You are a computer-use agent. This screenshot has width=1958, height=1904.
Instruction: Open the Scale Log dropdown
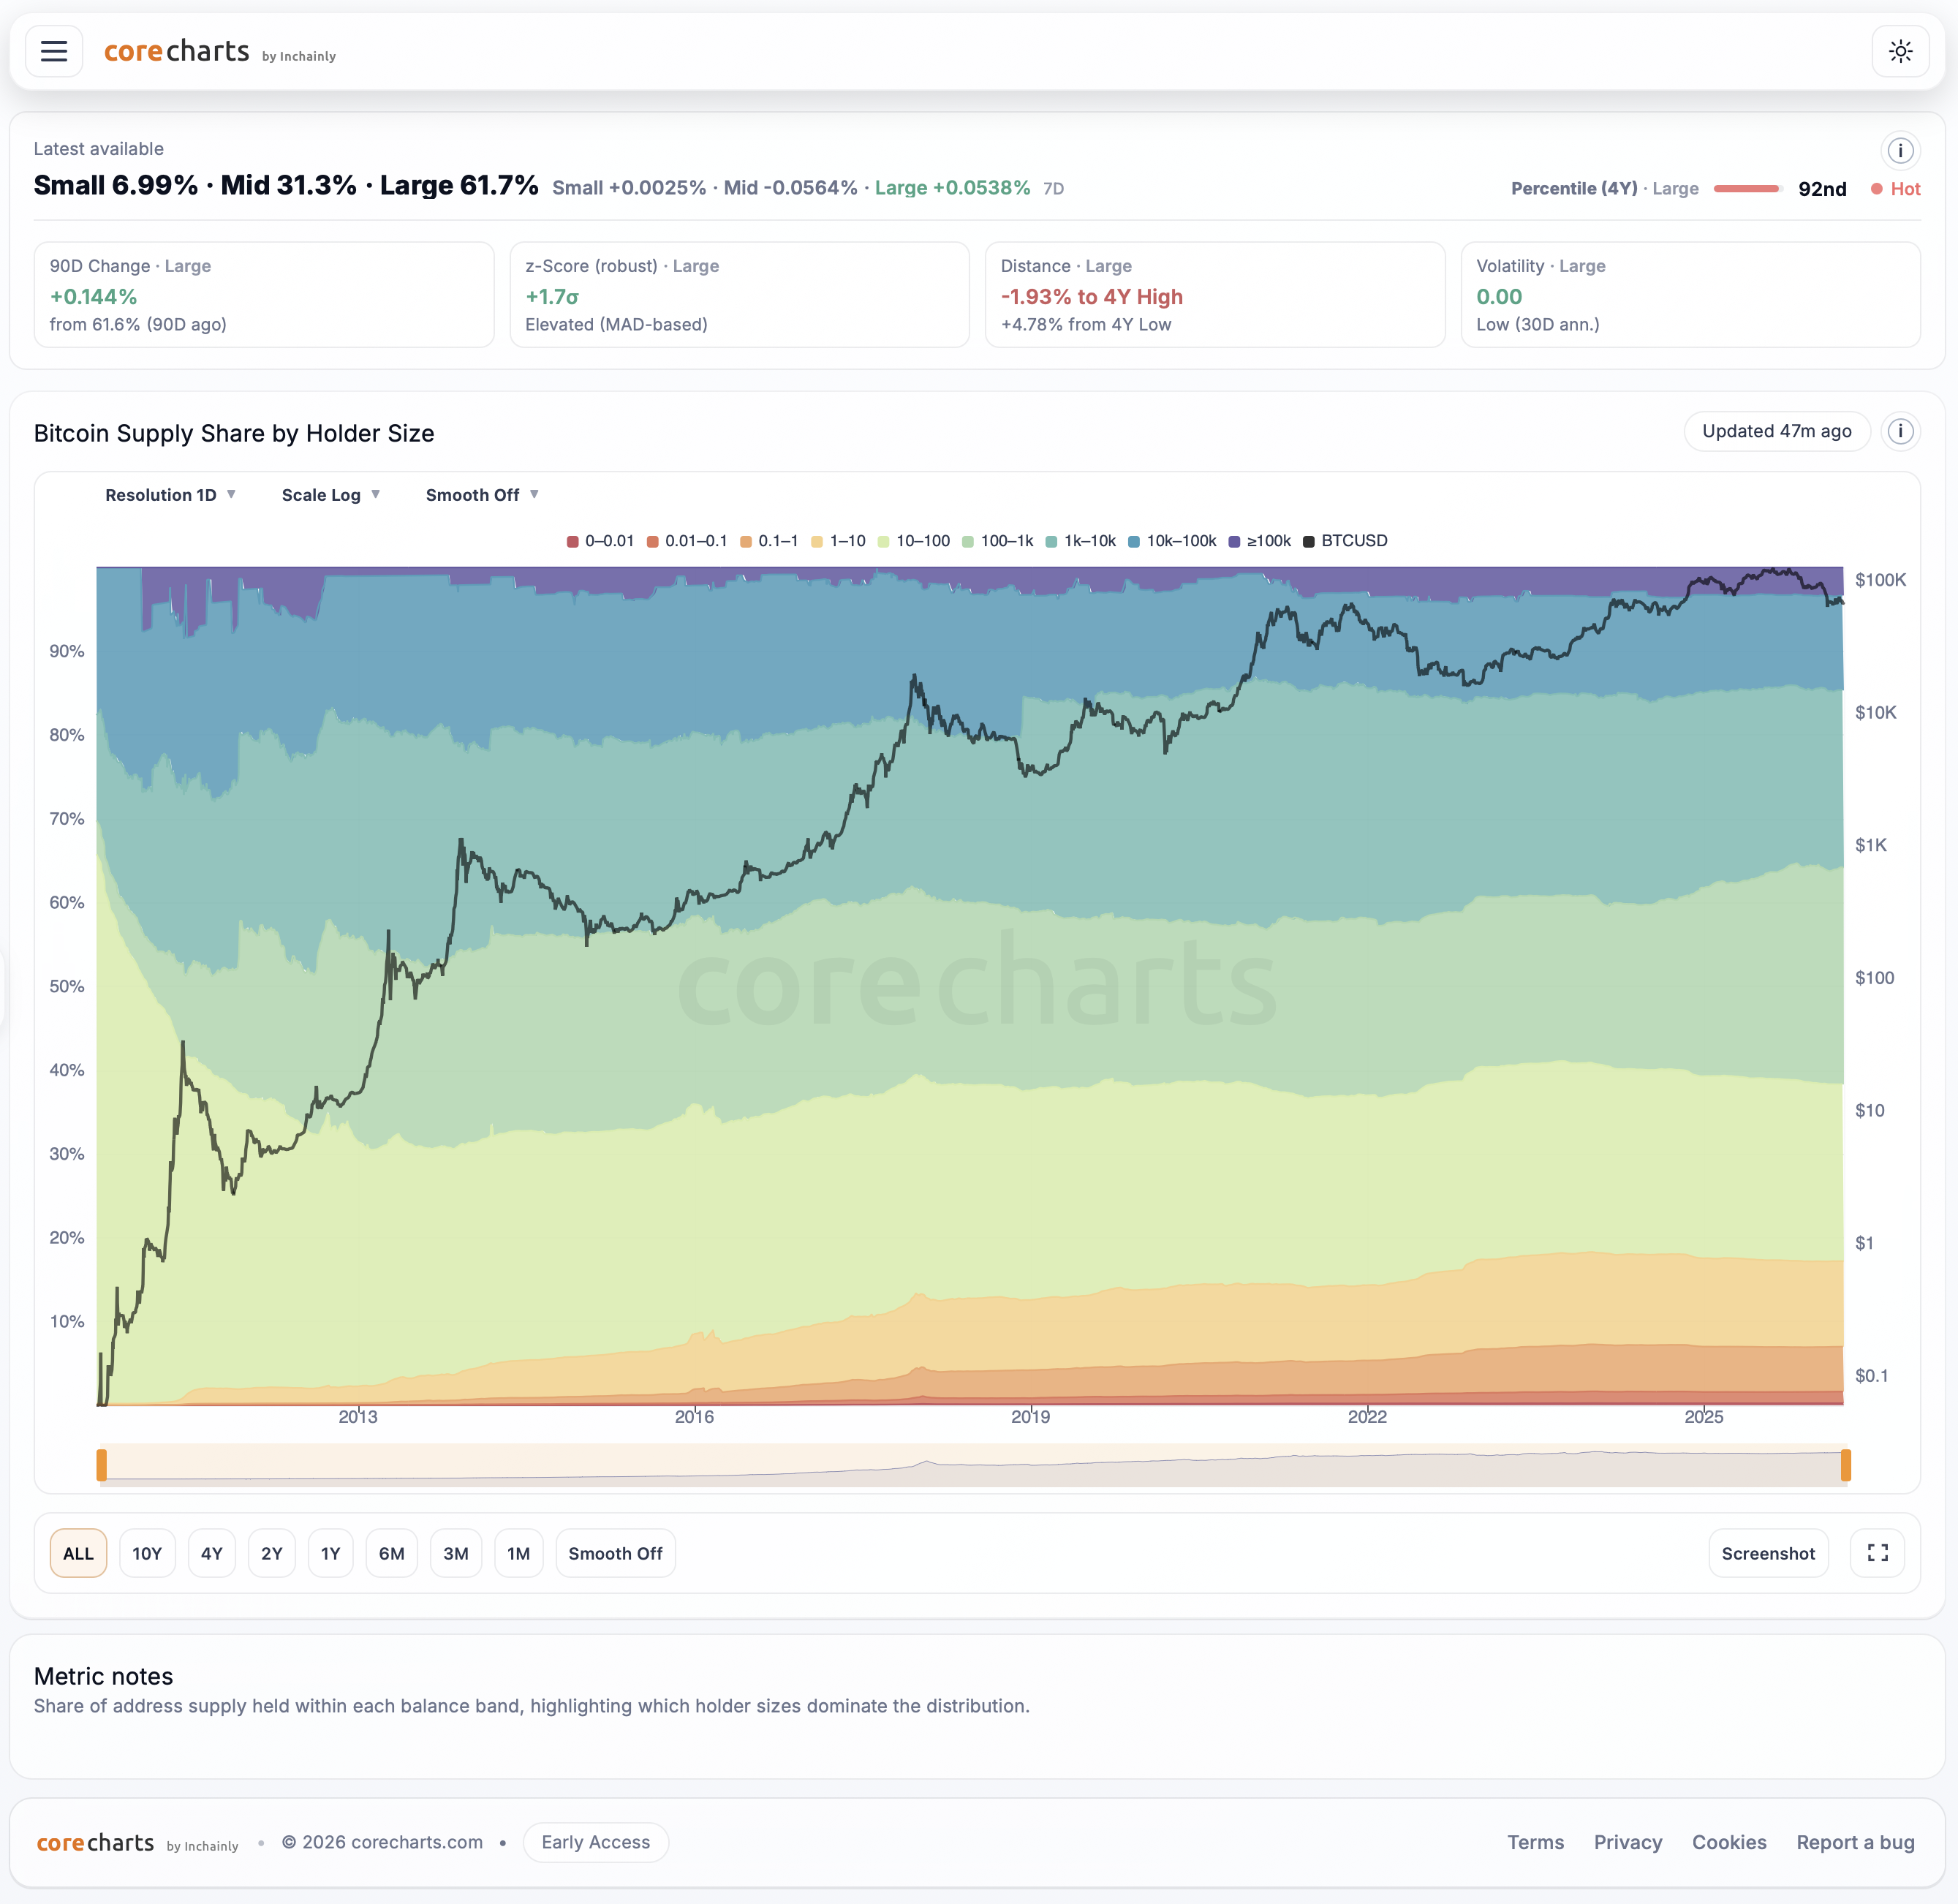pos(330,494)
